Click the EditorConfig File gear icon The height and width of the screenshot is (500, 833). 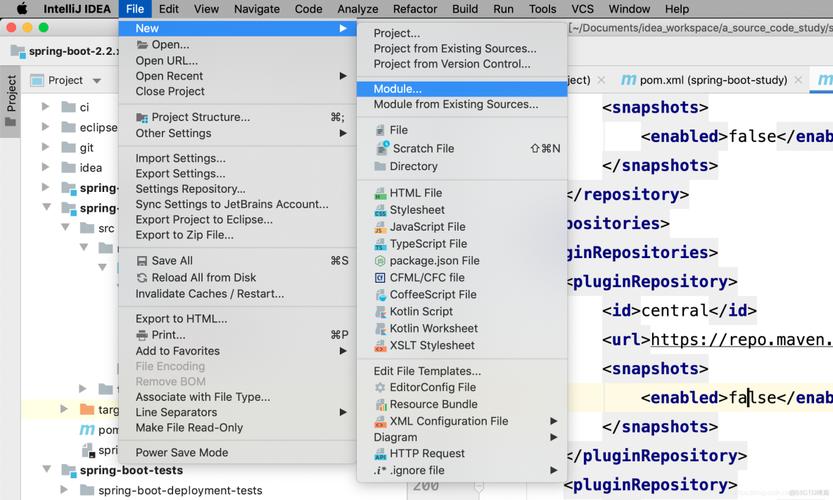click(380, 387)
